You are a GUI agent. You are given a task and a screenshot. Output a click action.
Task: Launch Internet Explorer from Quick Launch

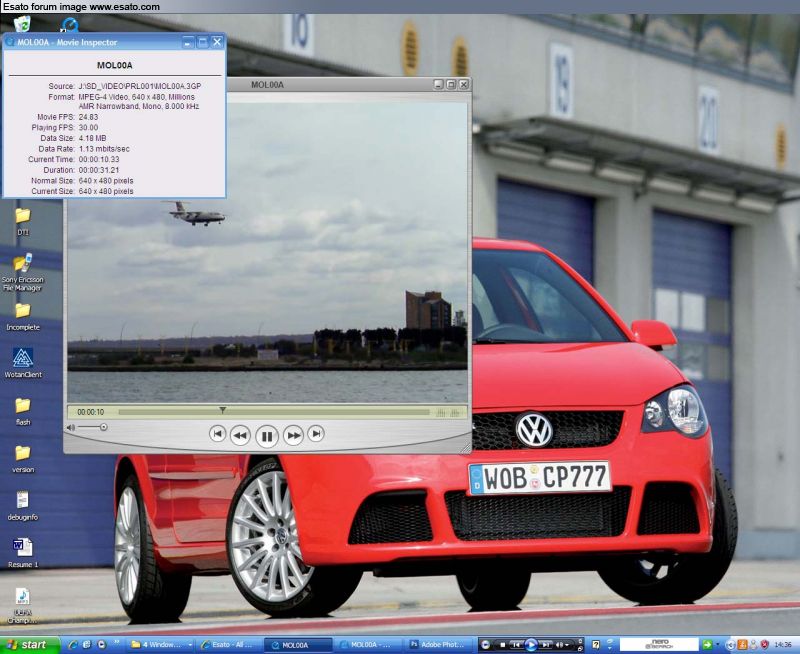click(x=71, y=645)
